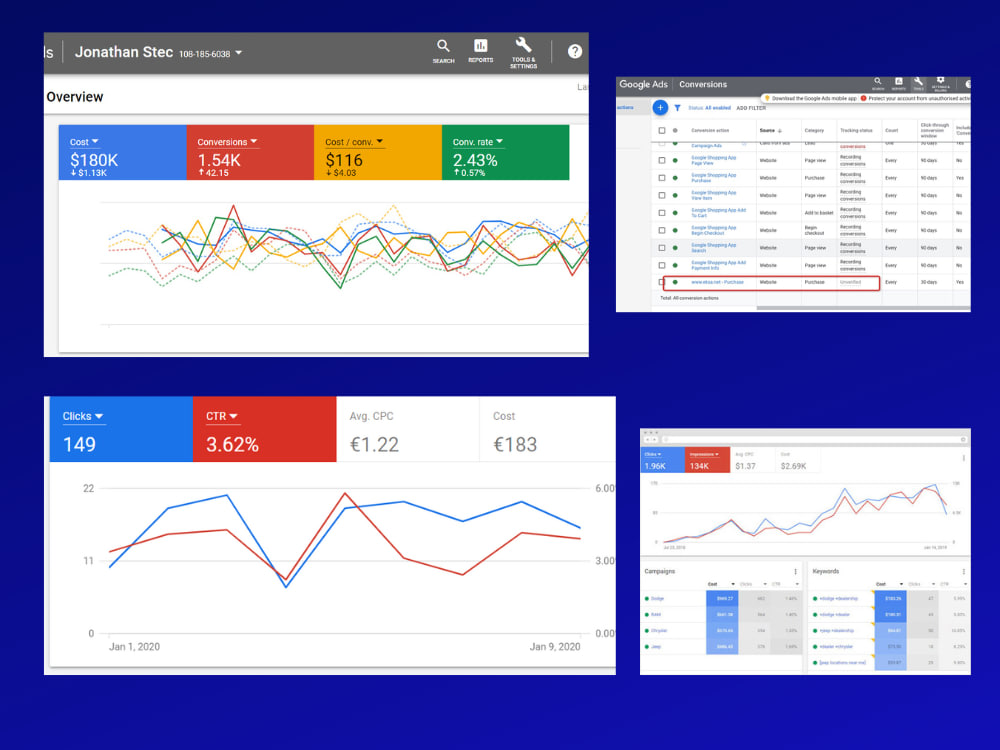Open Search in the Jonathan Stec header

[x=443, y=51]
